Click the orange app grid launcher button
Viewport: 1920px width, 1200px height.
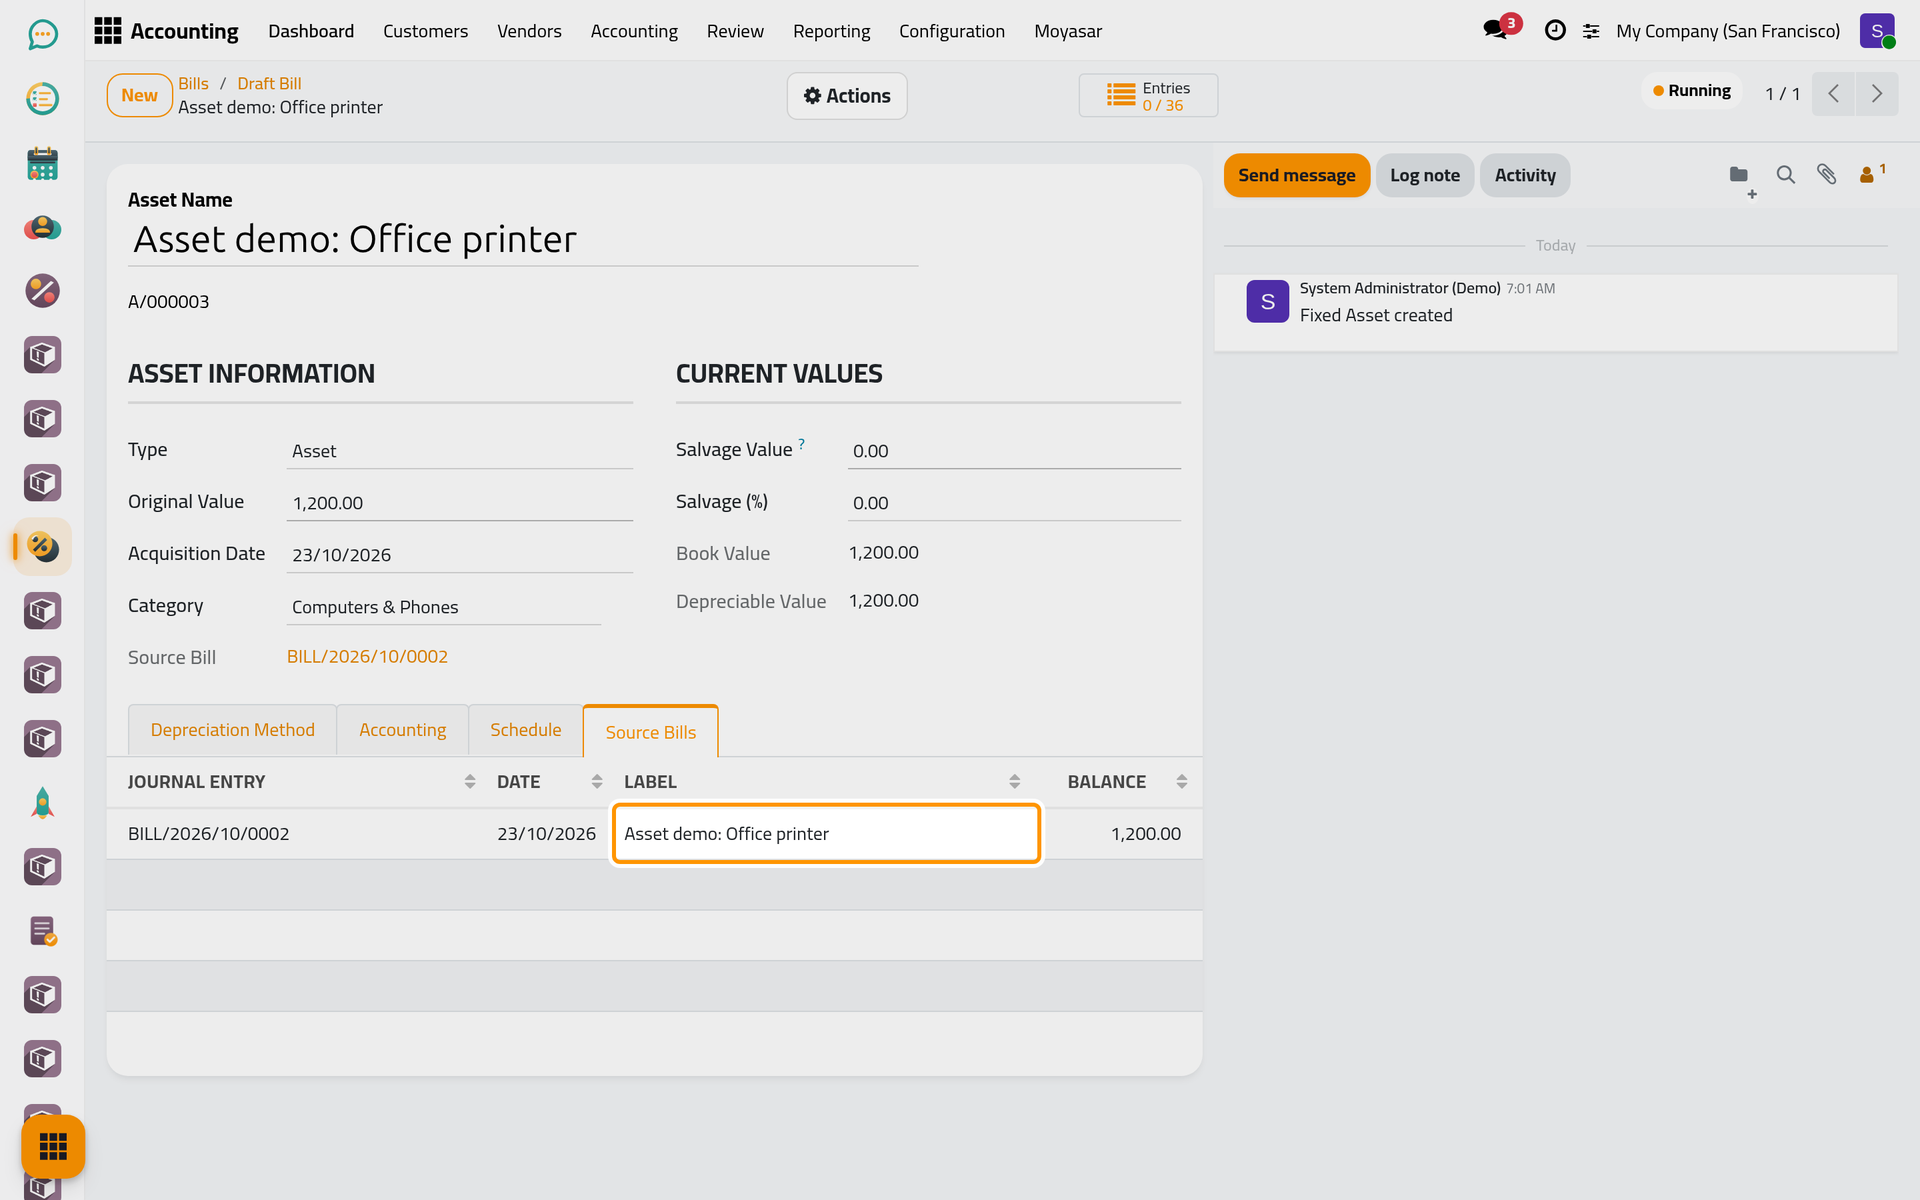click(x=53, y=1146)
